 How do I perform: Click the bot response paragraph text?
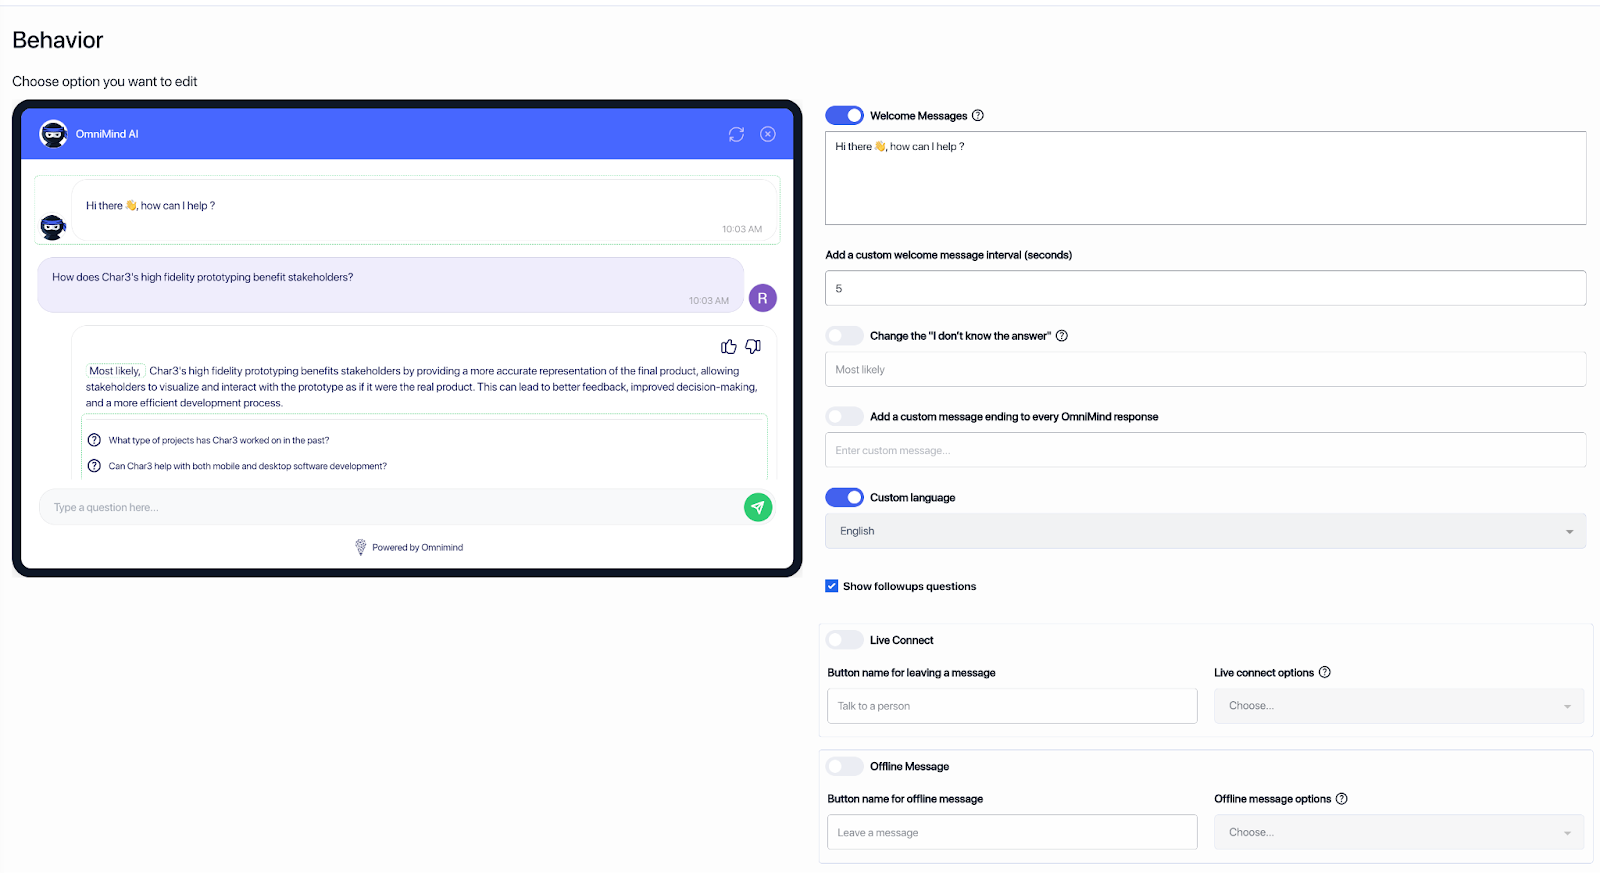point(422,387)
